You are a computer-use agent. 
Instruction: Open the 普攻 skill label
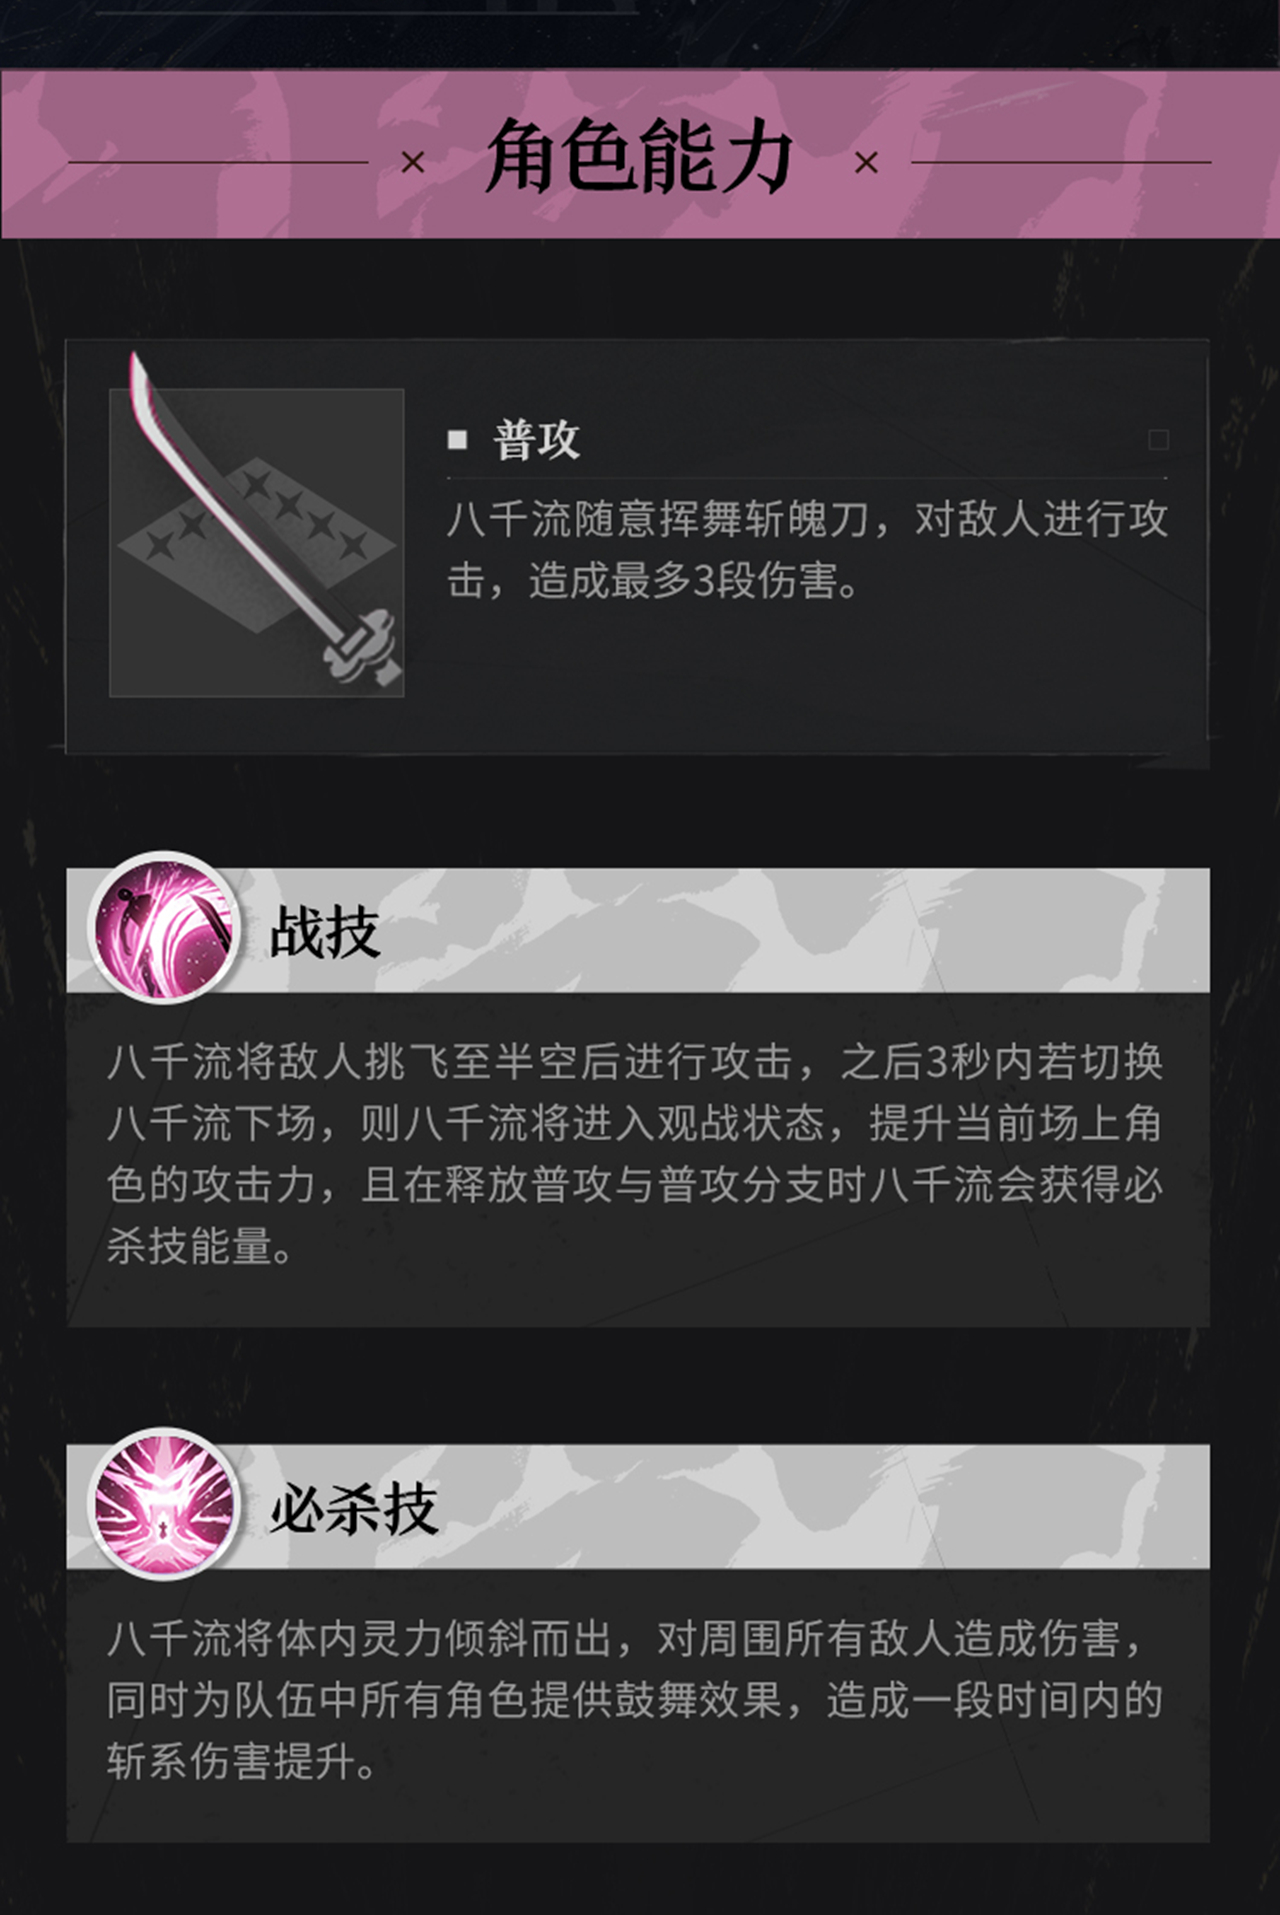537,440
